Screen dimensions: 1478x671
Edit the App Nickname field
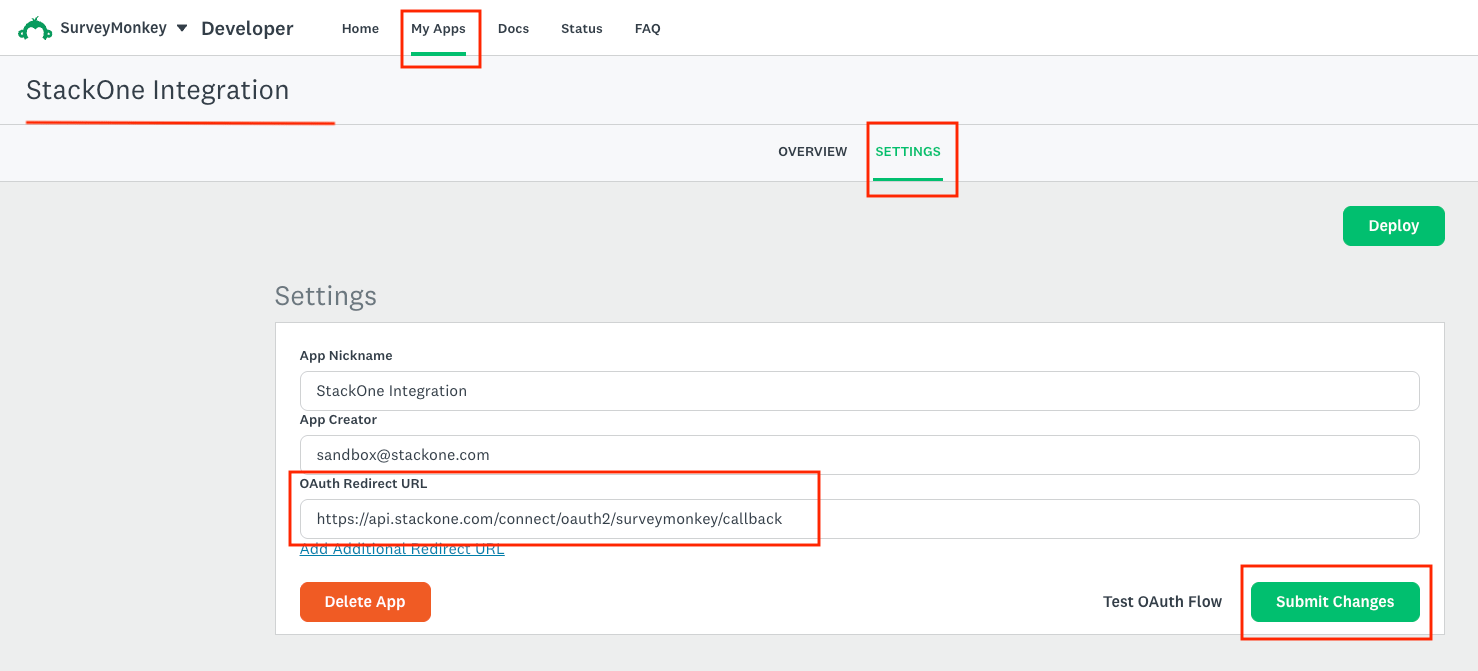click(x=859, y=391)
